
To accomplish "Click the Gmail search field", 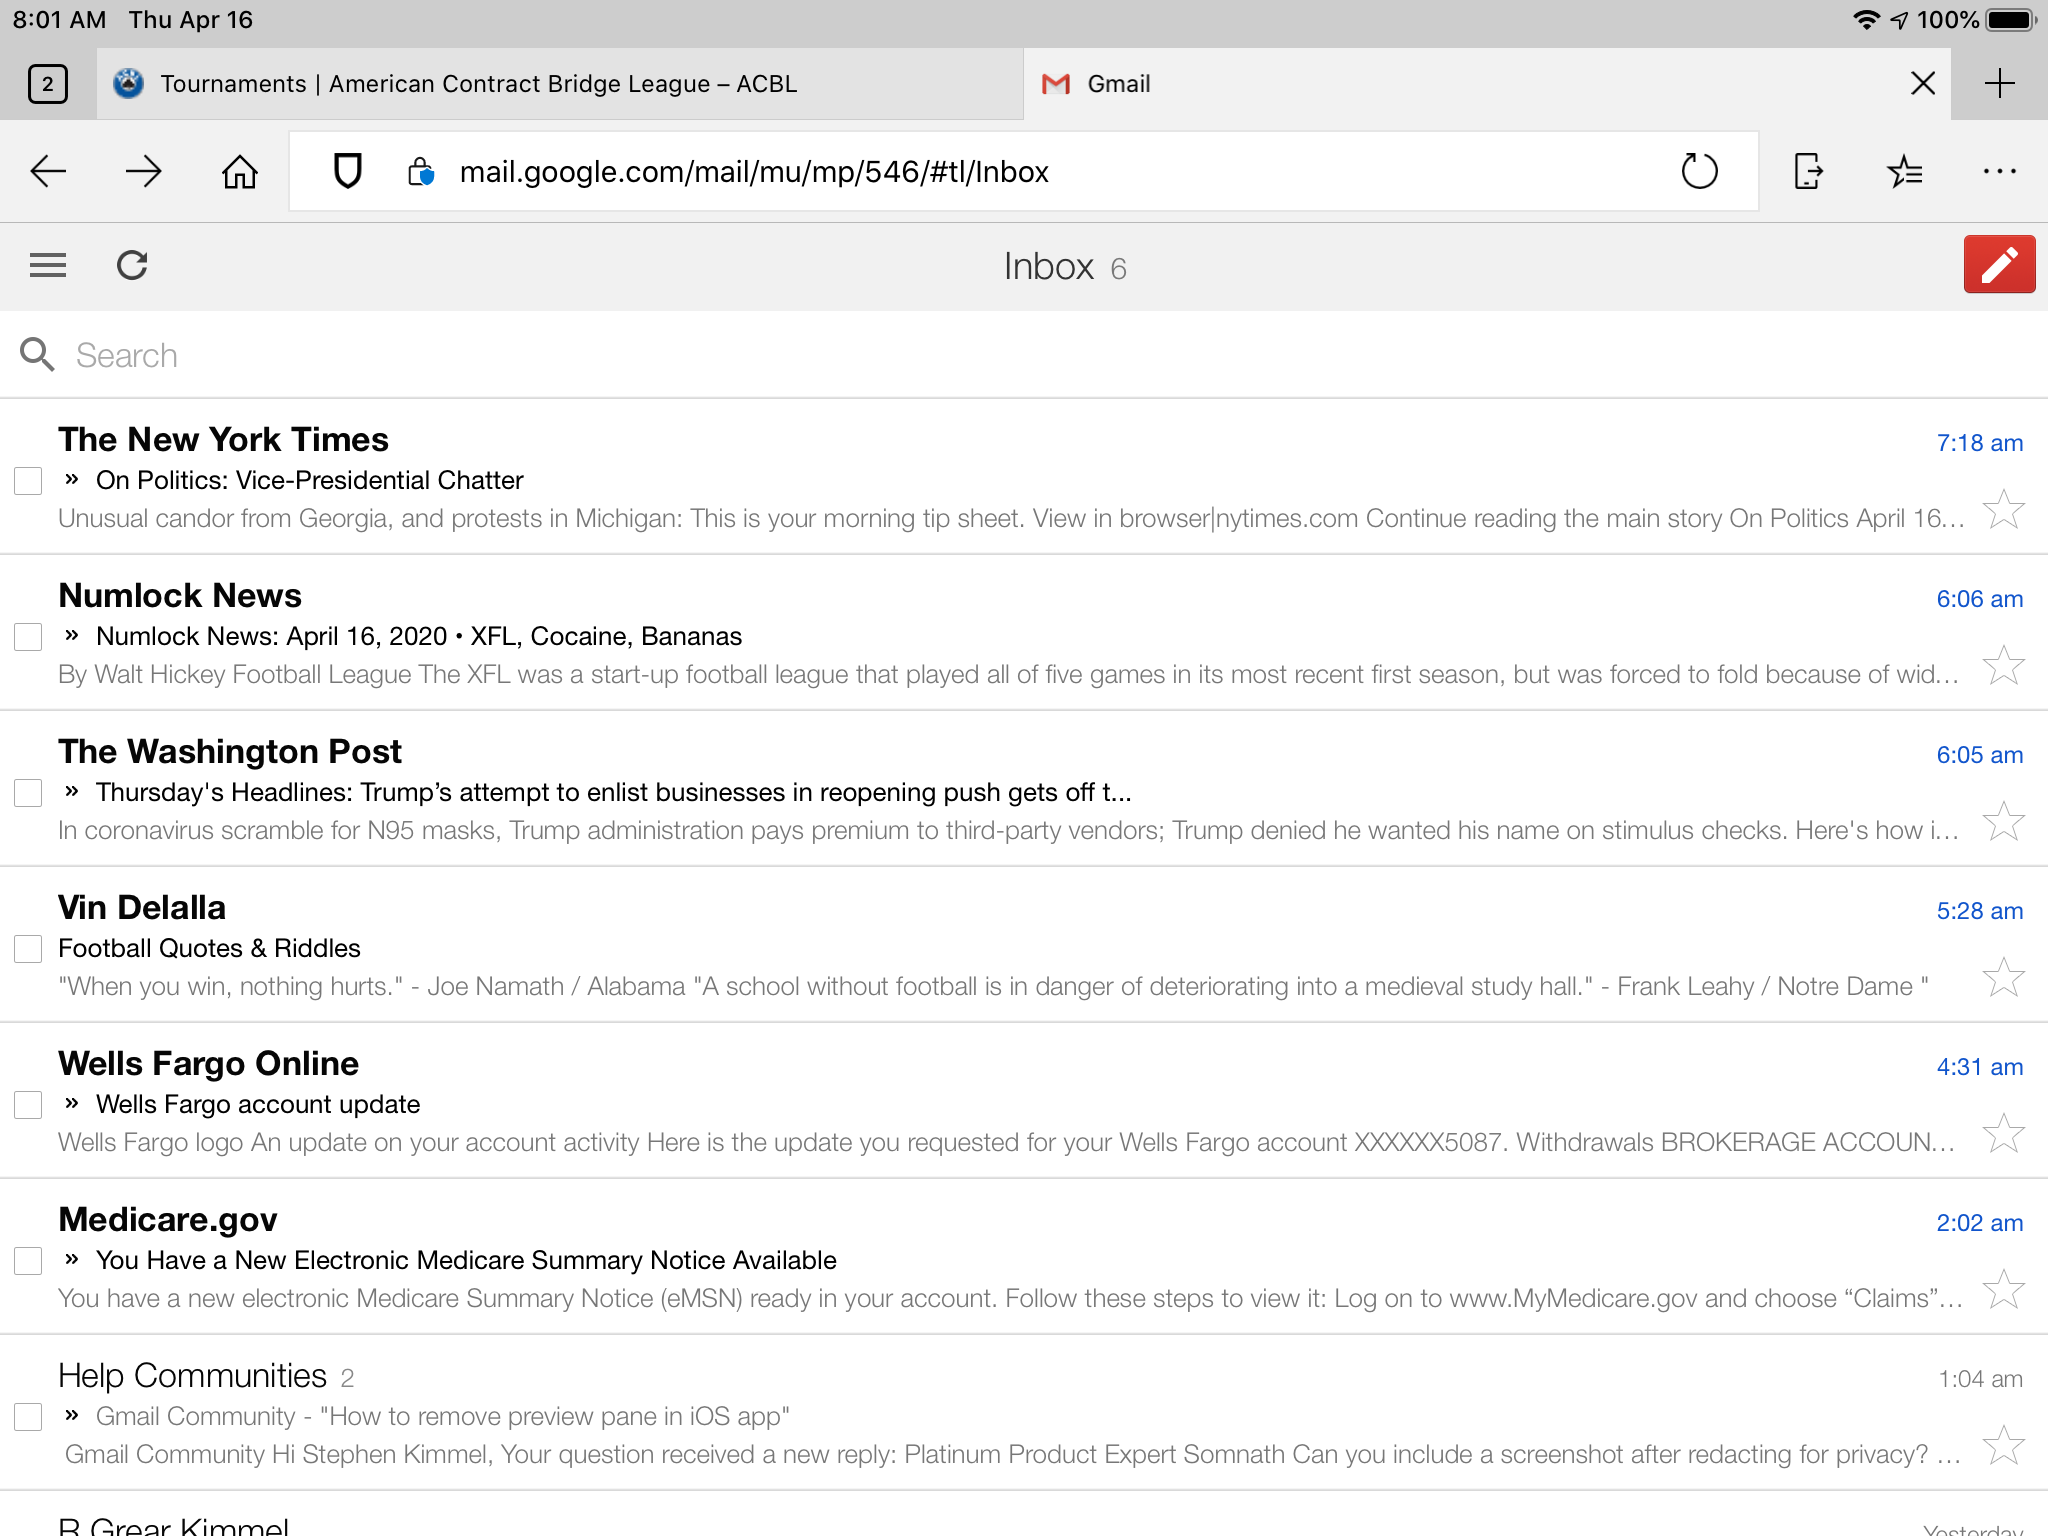I will click(x=1024, y=355).
